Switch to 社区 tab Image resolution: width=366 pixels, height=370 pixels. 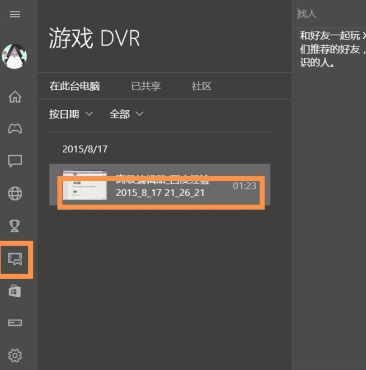point(201,86)
